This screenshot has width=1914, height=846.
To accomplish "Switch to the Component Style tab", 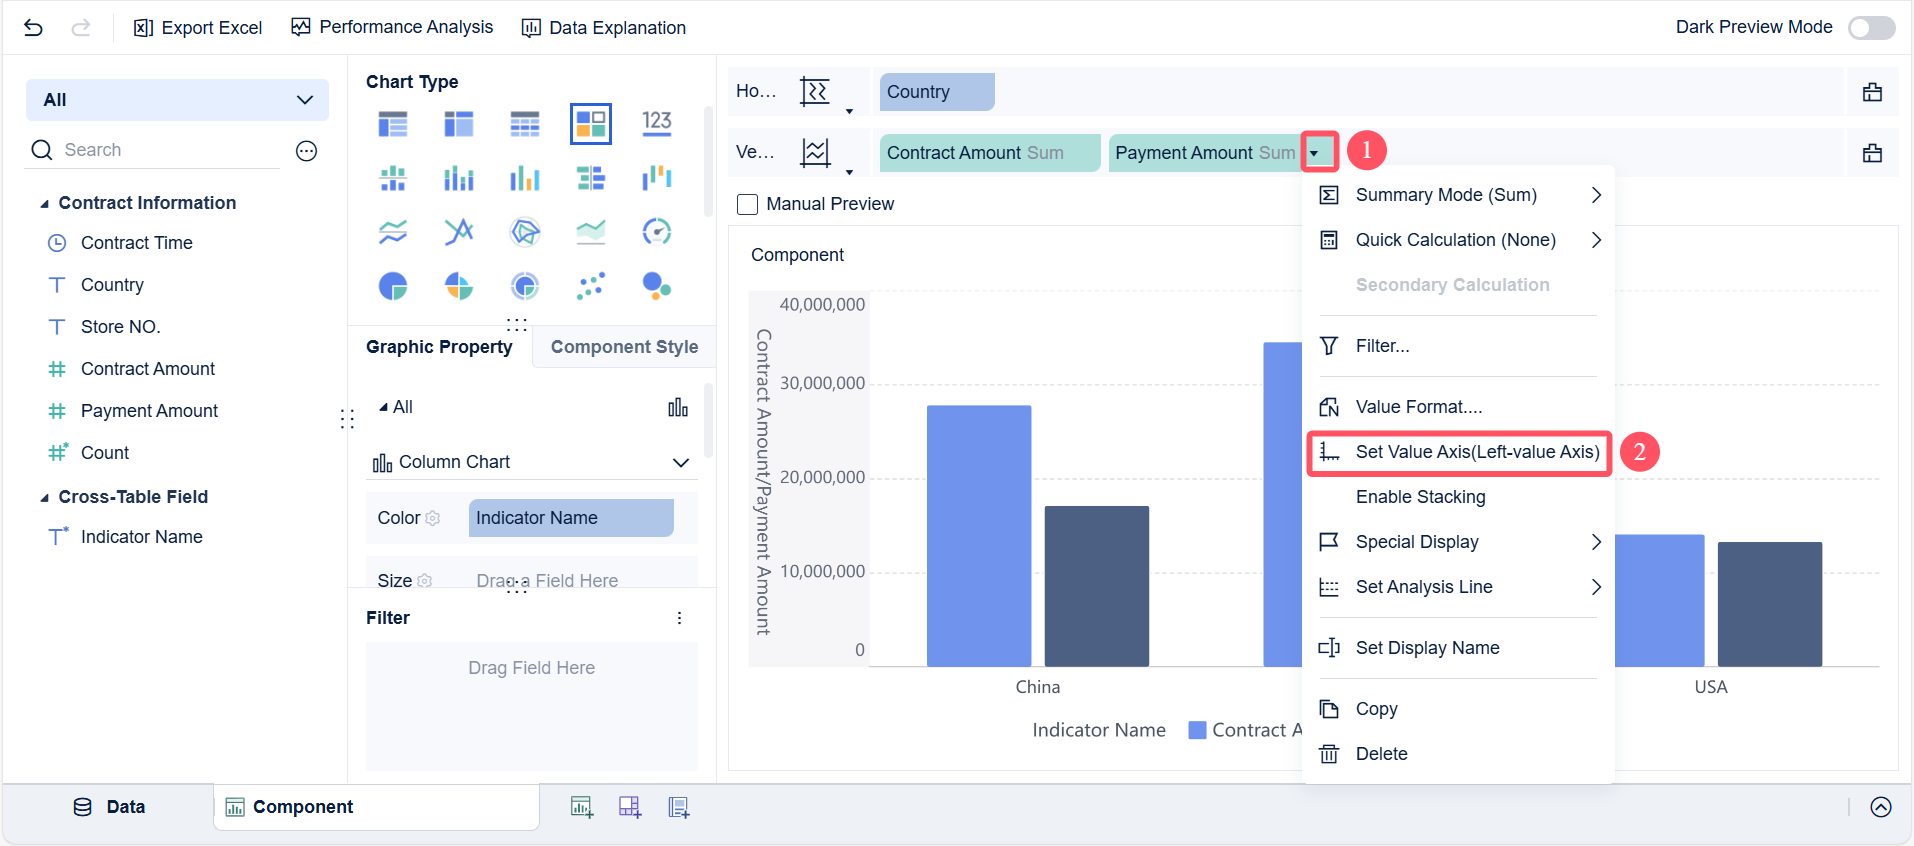I will (625, 347).
